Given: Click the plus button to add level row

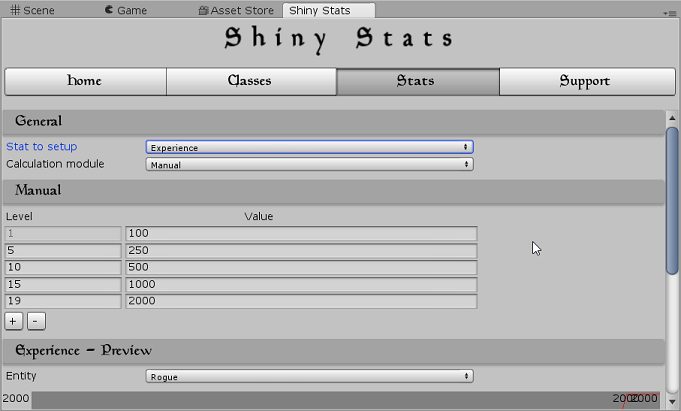Looking at the screenshot, I should [14, 321].
